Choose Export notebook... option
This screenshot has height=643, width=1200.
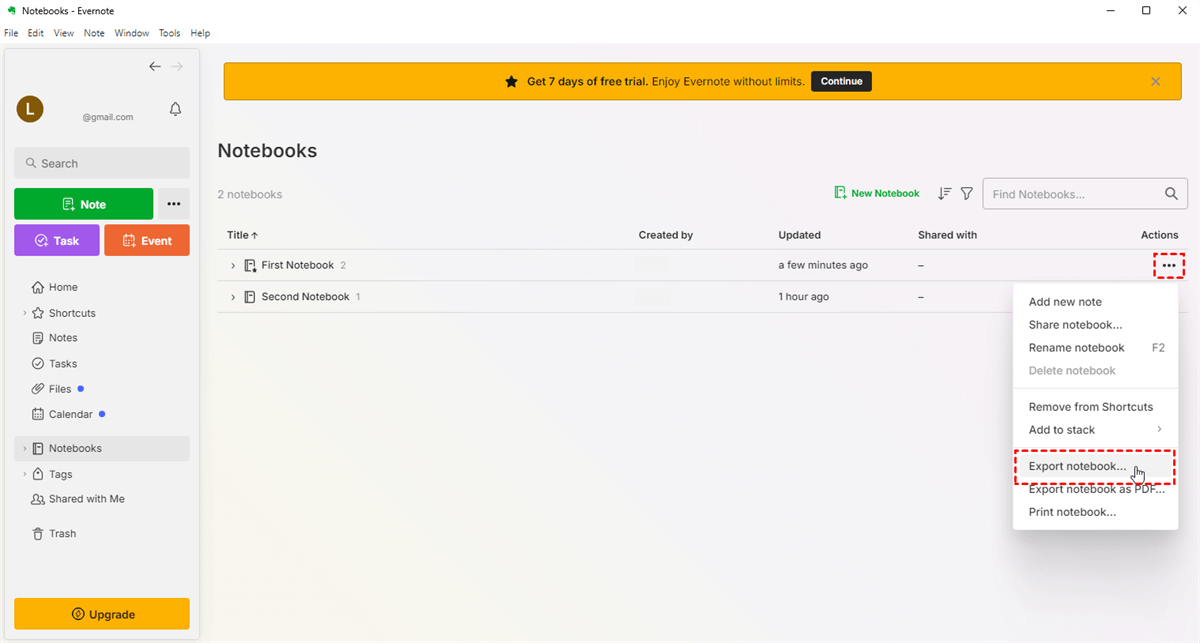coord(1095,467)
